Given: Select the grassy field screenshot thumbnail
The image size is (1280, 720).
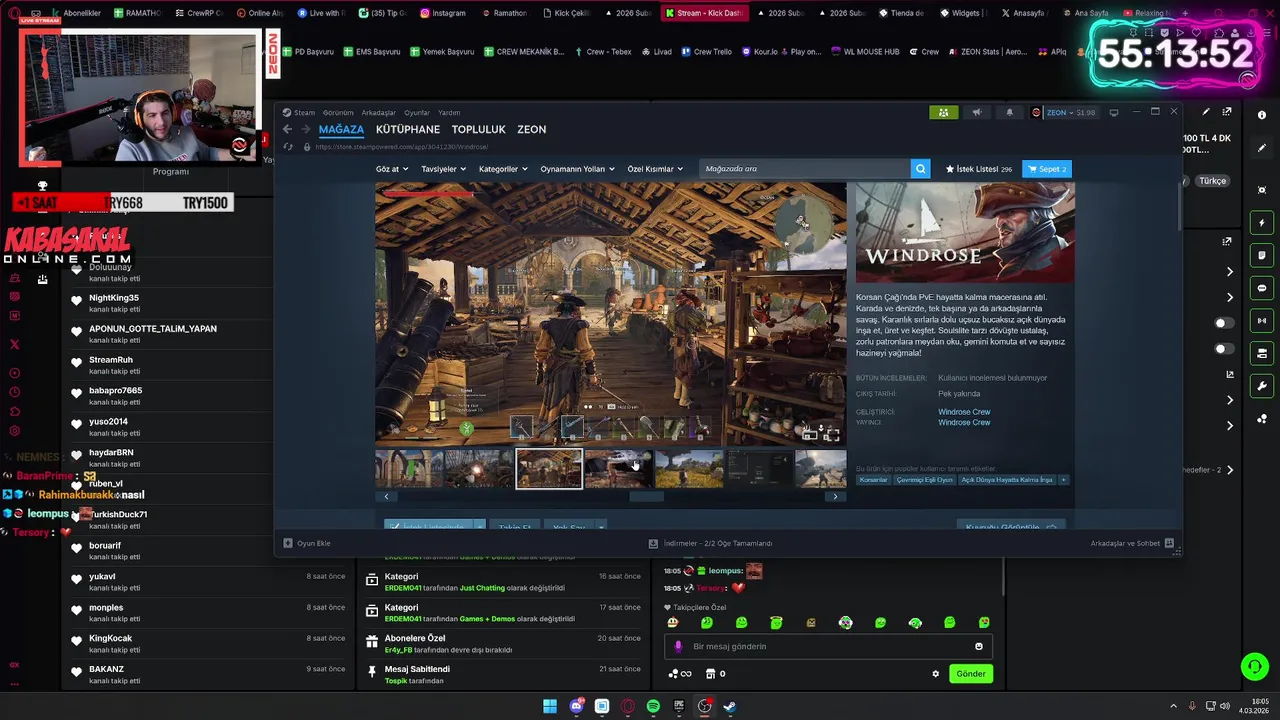Looking at the screenshot, I should (x=689, y=469).
